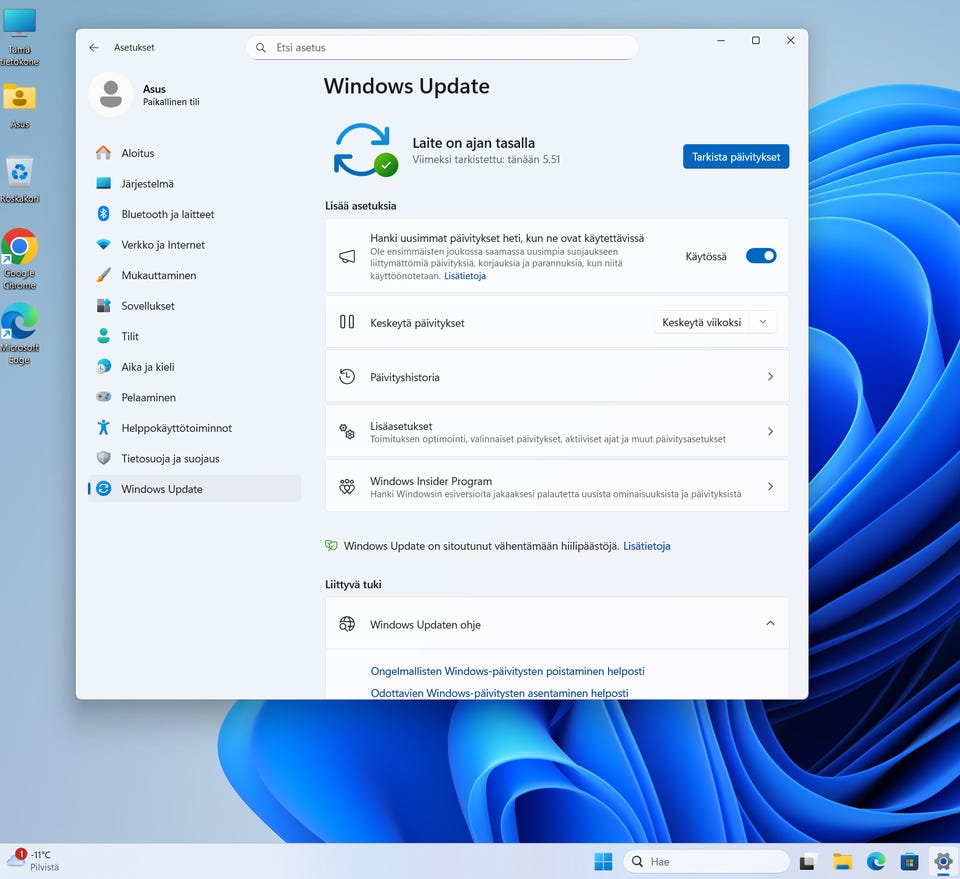Click the Järjestelmä monitor icon
This screenshot has height=879, width=960.
(103, 183)
